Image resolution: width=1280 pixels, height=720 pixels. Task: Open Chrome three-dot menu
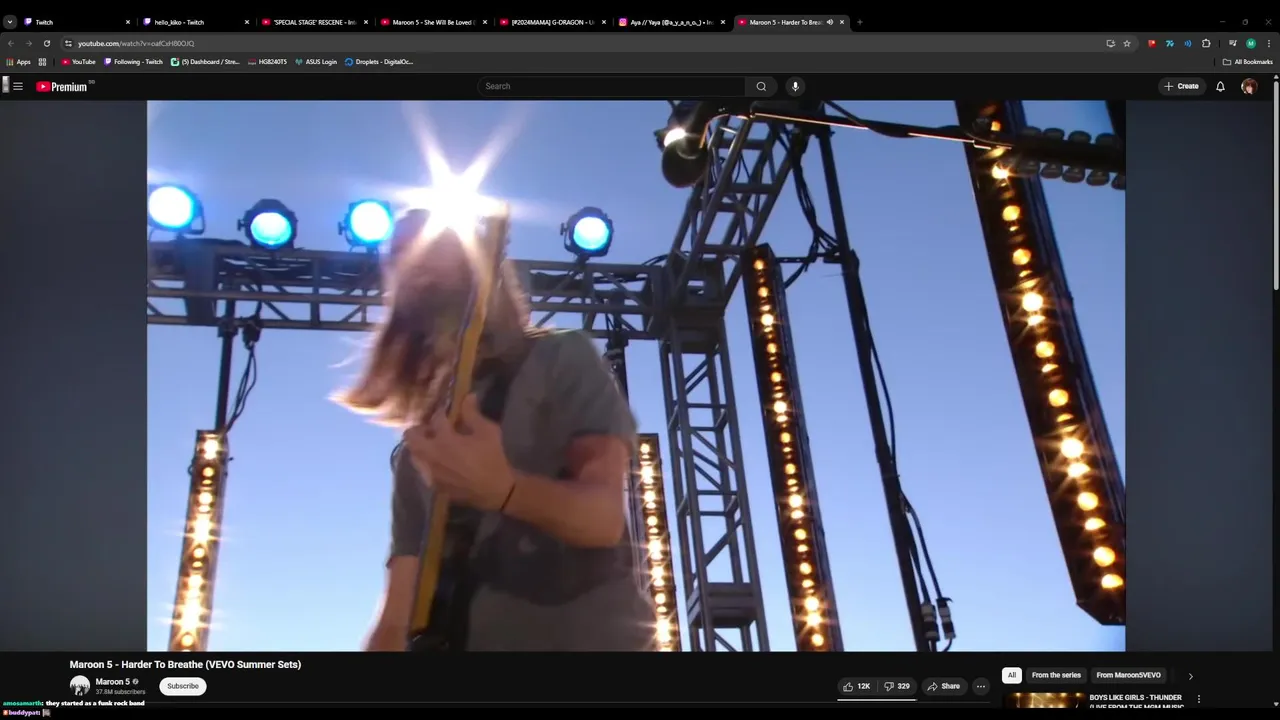click(1269, 43)
